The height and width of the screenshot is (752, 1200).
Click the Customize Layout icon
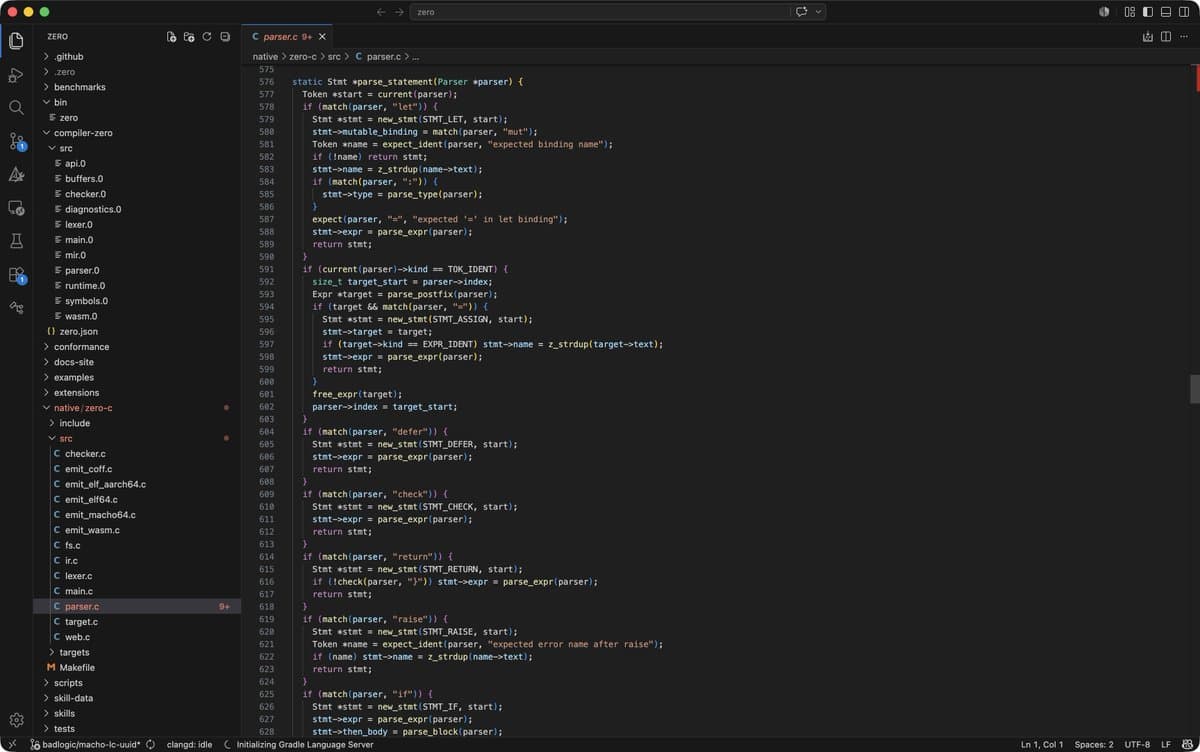(x=1129, y=12)
